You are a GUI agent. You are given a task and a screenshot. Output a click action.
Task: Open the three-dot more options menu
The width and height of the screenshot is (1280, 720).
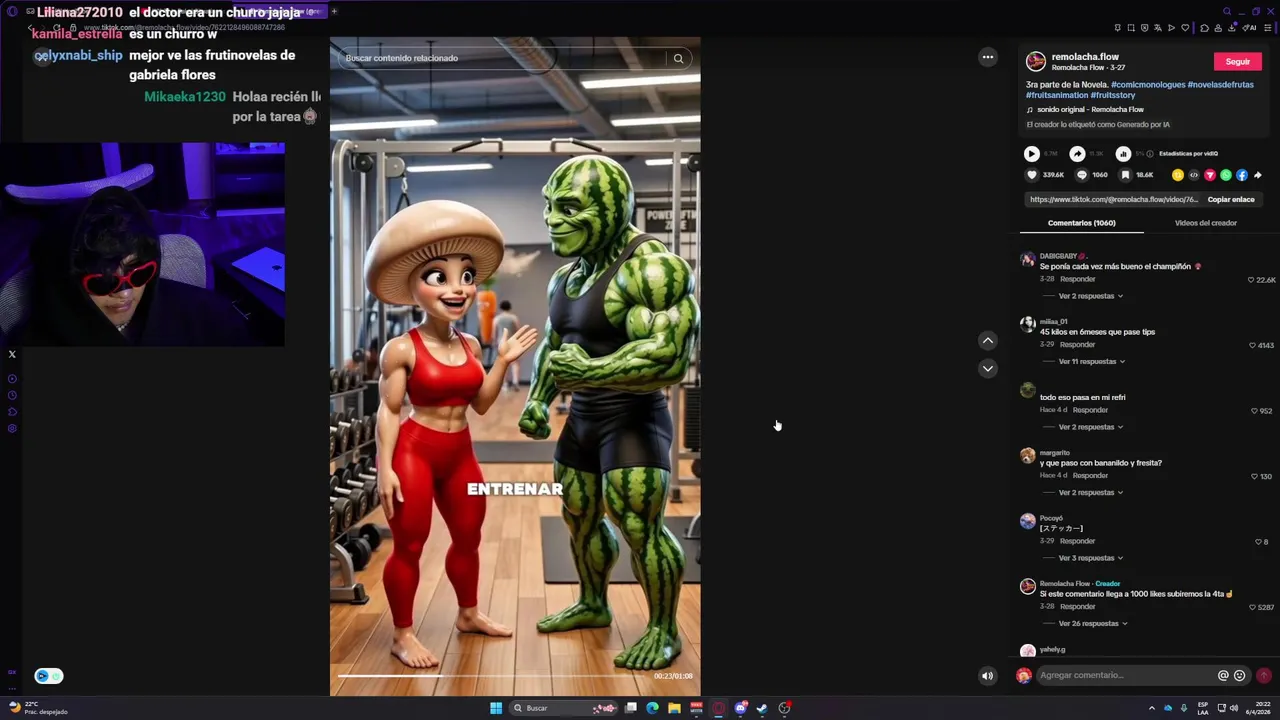pos(987,57)
